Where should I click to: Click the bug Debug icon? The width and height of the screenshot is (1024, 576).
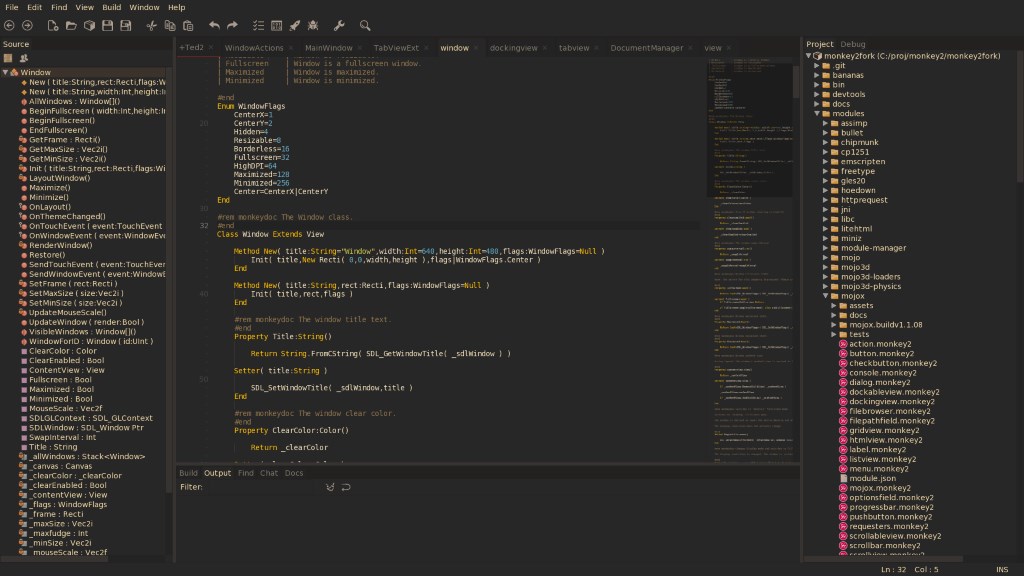[313, 25]
